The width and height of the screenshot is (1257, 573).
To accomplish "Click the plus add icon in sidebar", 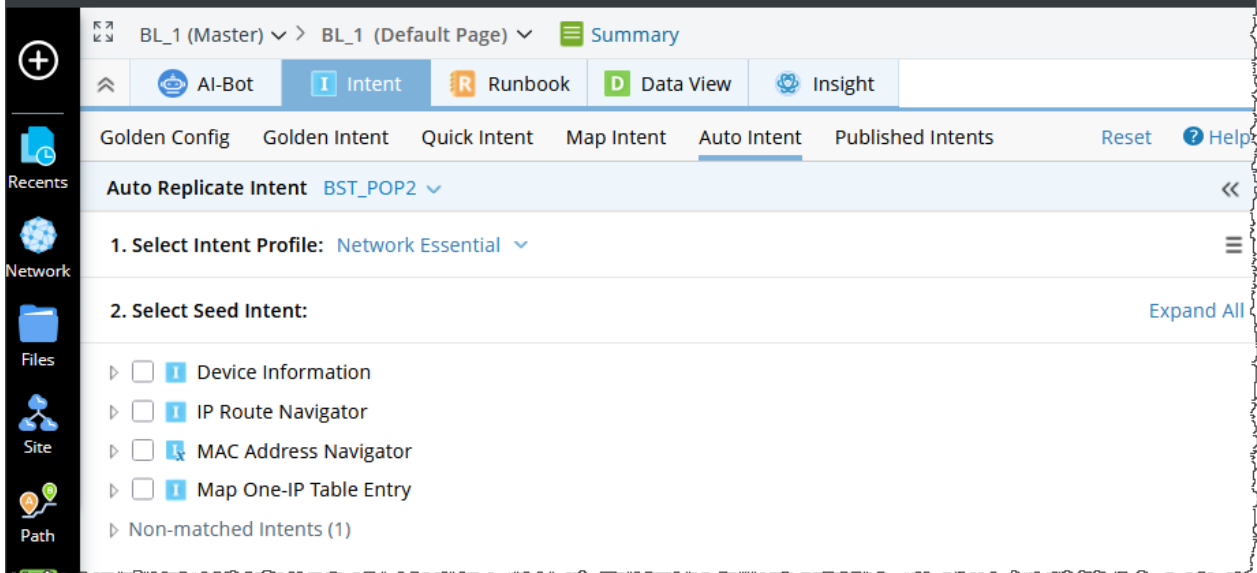I will [x=38, y=61].
